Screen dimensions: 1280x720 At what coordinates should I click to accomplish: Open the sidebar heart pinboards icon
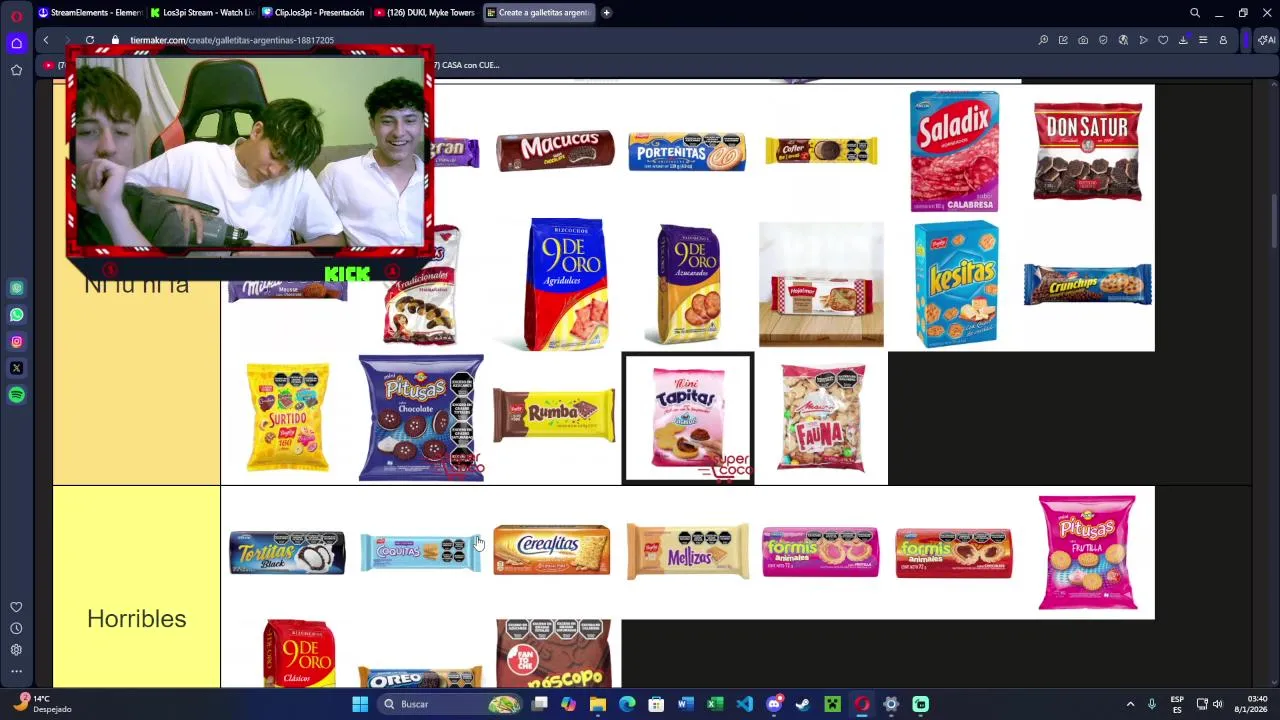(16, 607)
